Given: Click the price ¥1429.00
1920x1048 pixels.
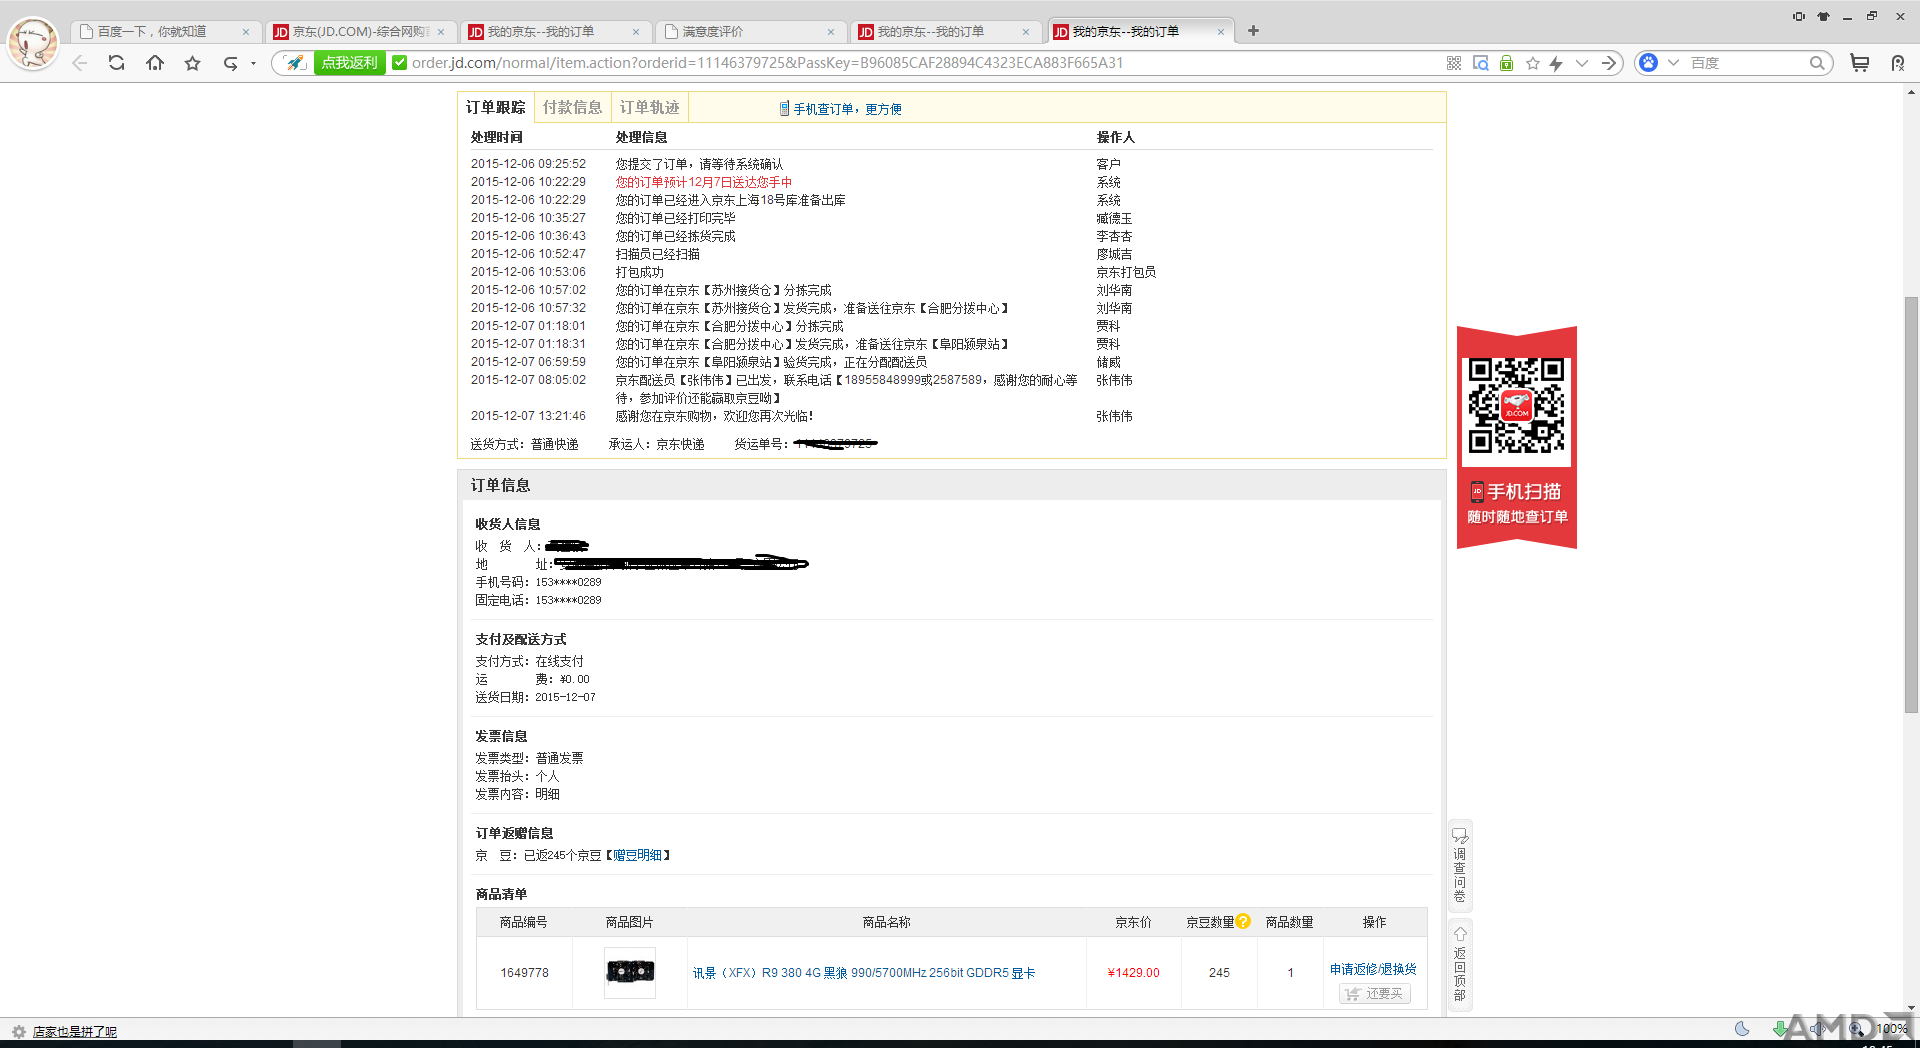Looking at the screenshot, I should 1134,973.
